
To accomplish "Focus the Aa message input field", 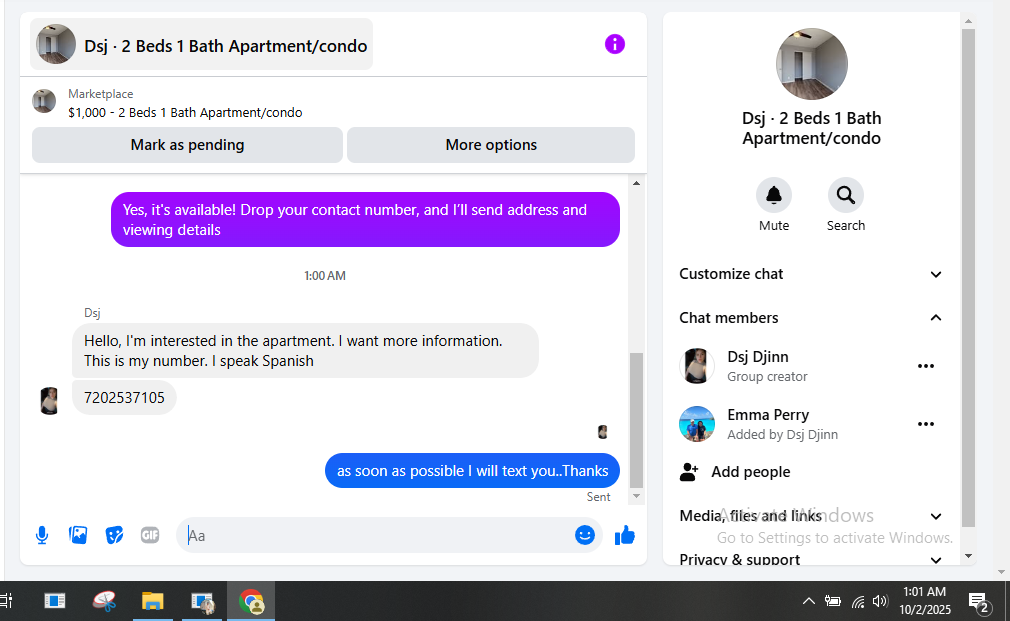I will pos(377,535).
